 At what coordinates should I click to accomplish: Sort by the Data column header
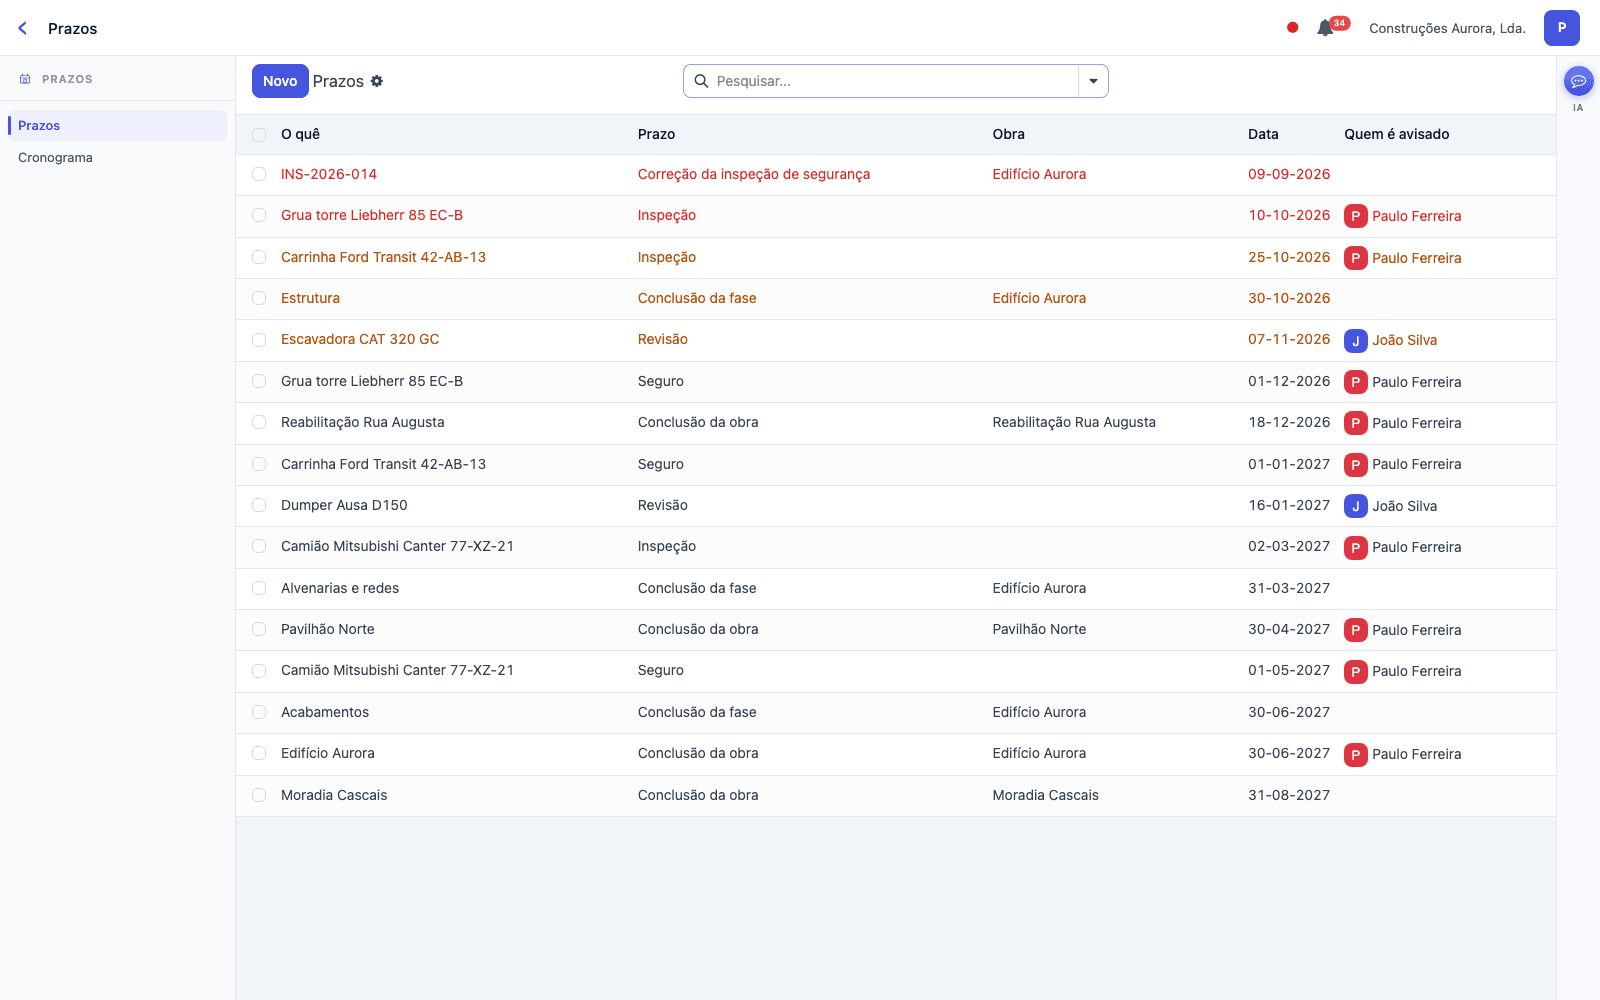pos(1263,134)
